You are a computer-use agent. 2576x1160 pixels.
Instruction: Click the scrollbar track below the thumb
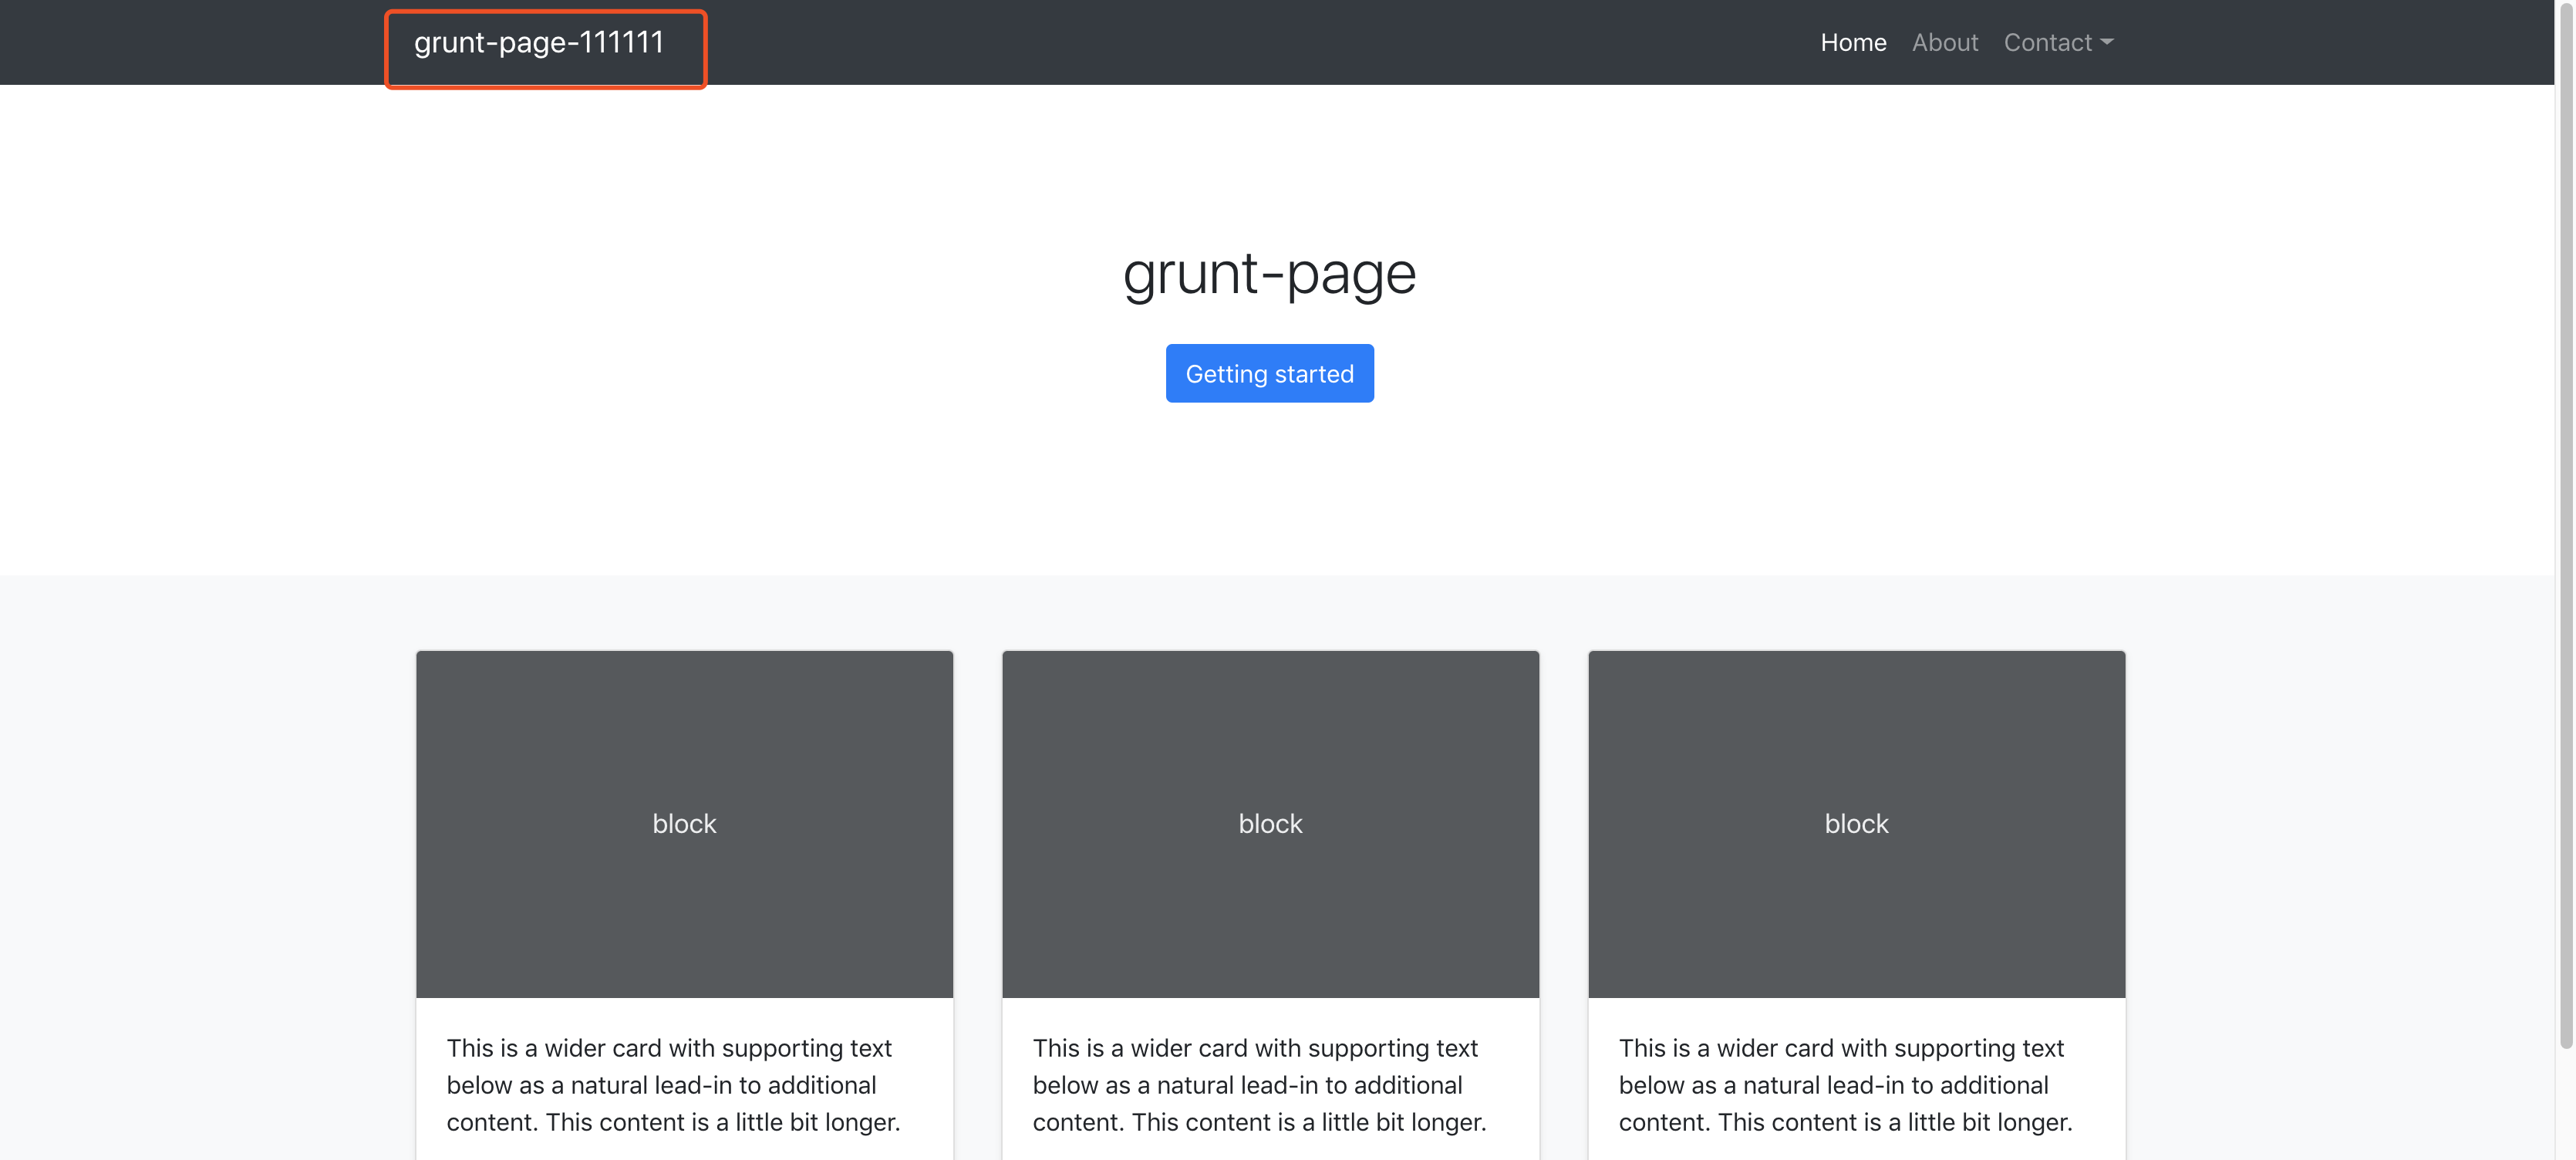(x=2565, y=1105)
